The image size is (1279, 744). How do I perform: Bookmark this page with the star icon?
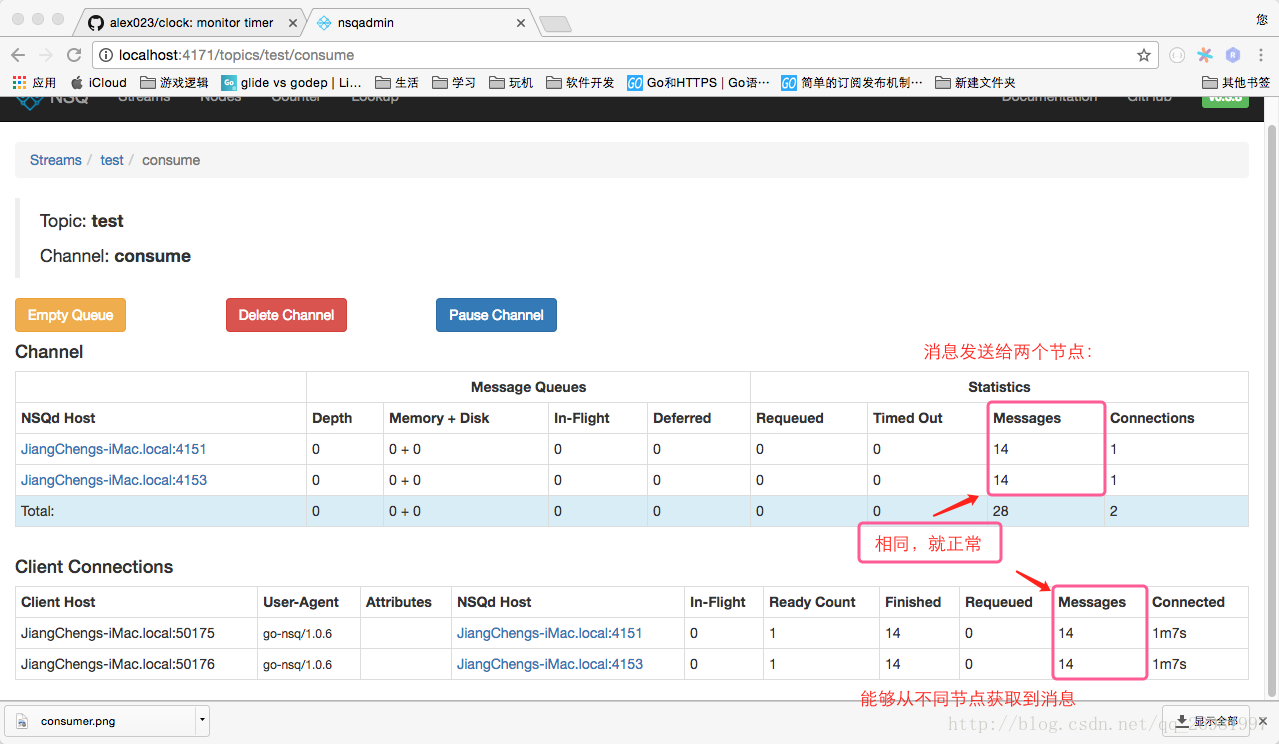point(1144,55)
